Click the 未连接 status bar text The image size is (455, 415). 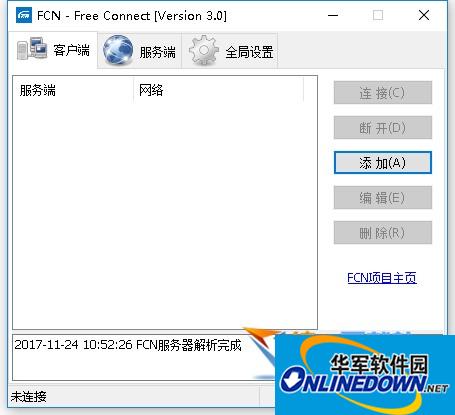[x=28, y=396]
